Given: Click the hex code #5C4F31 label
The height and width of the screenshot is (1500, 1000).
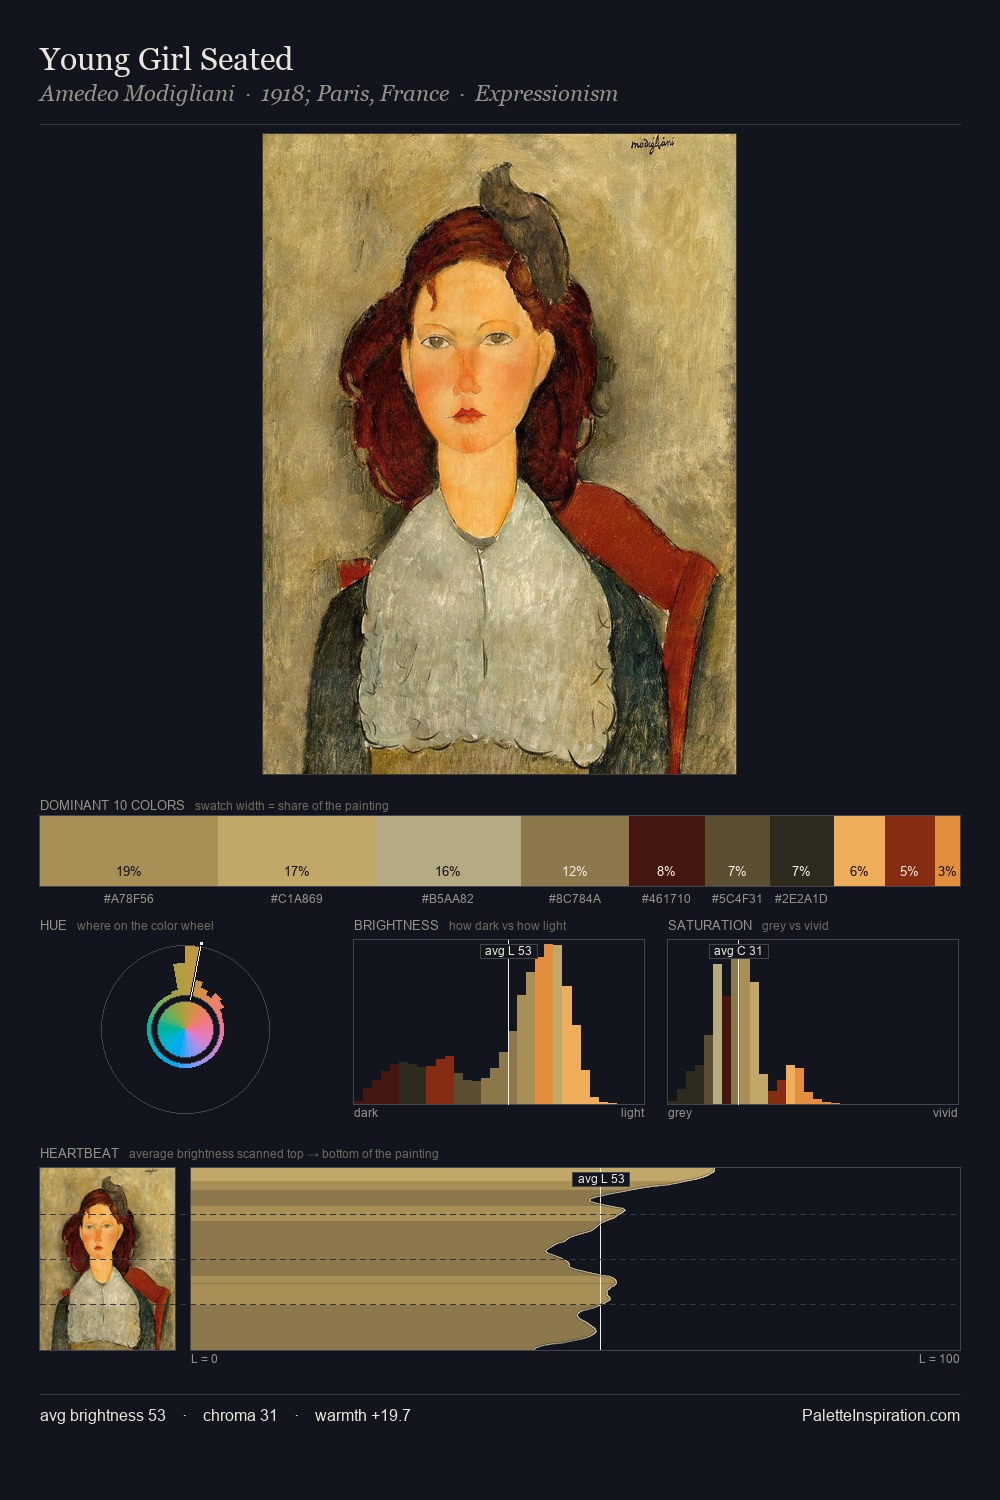Looking at the screenshot, I should [x=737, y=899].
